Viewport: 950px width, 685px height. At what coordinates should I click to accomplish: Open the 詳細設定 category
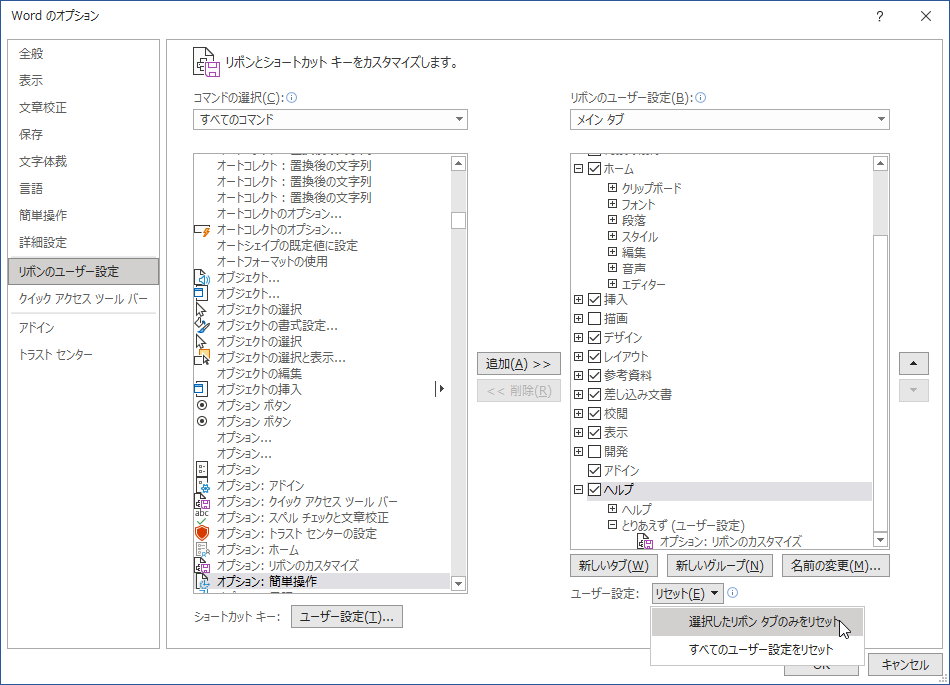[x=84, y=243]
